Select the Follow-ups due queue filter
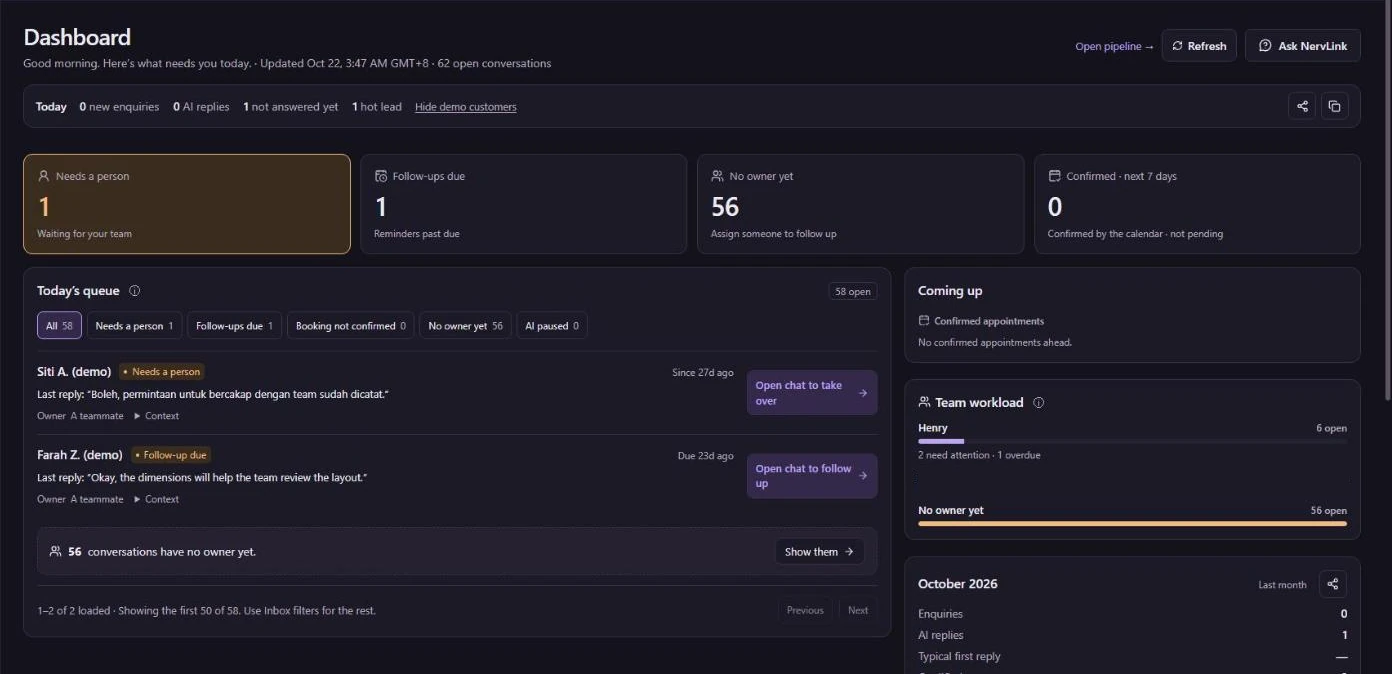 234,326
